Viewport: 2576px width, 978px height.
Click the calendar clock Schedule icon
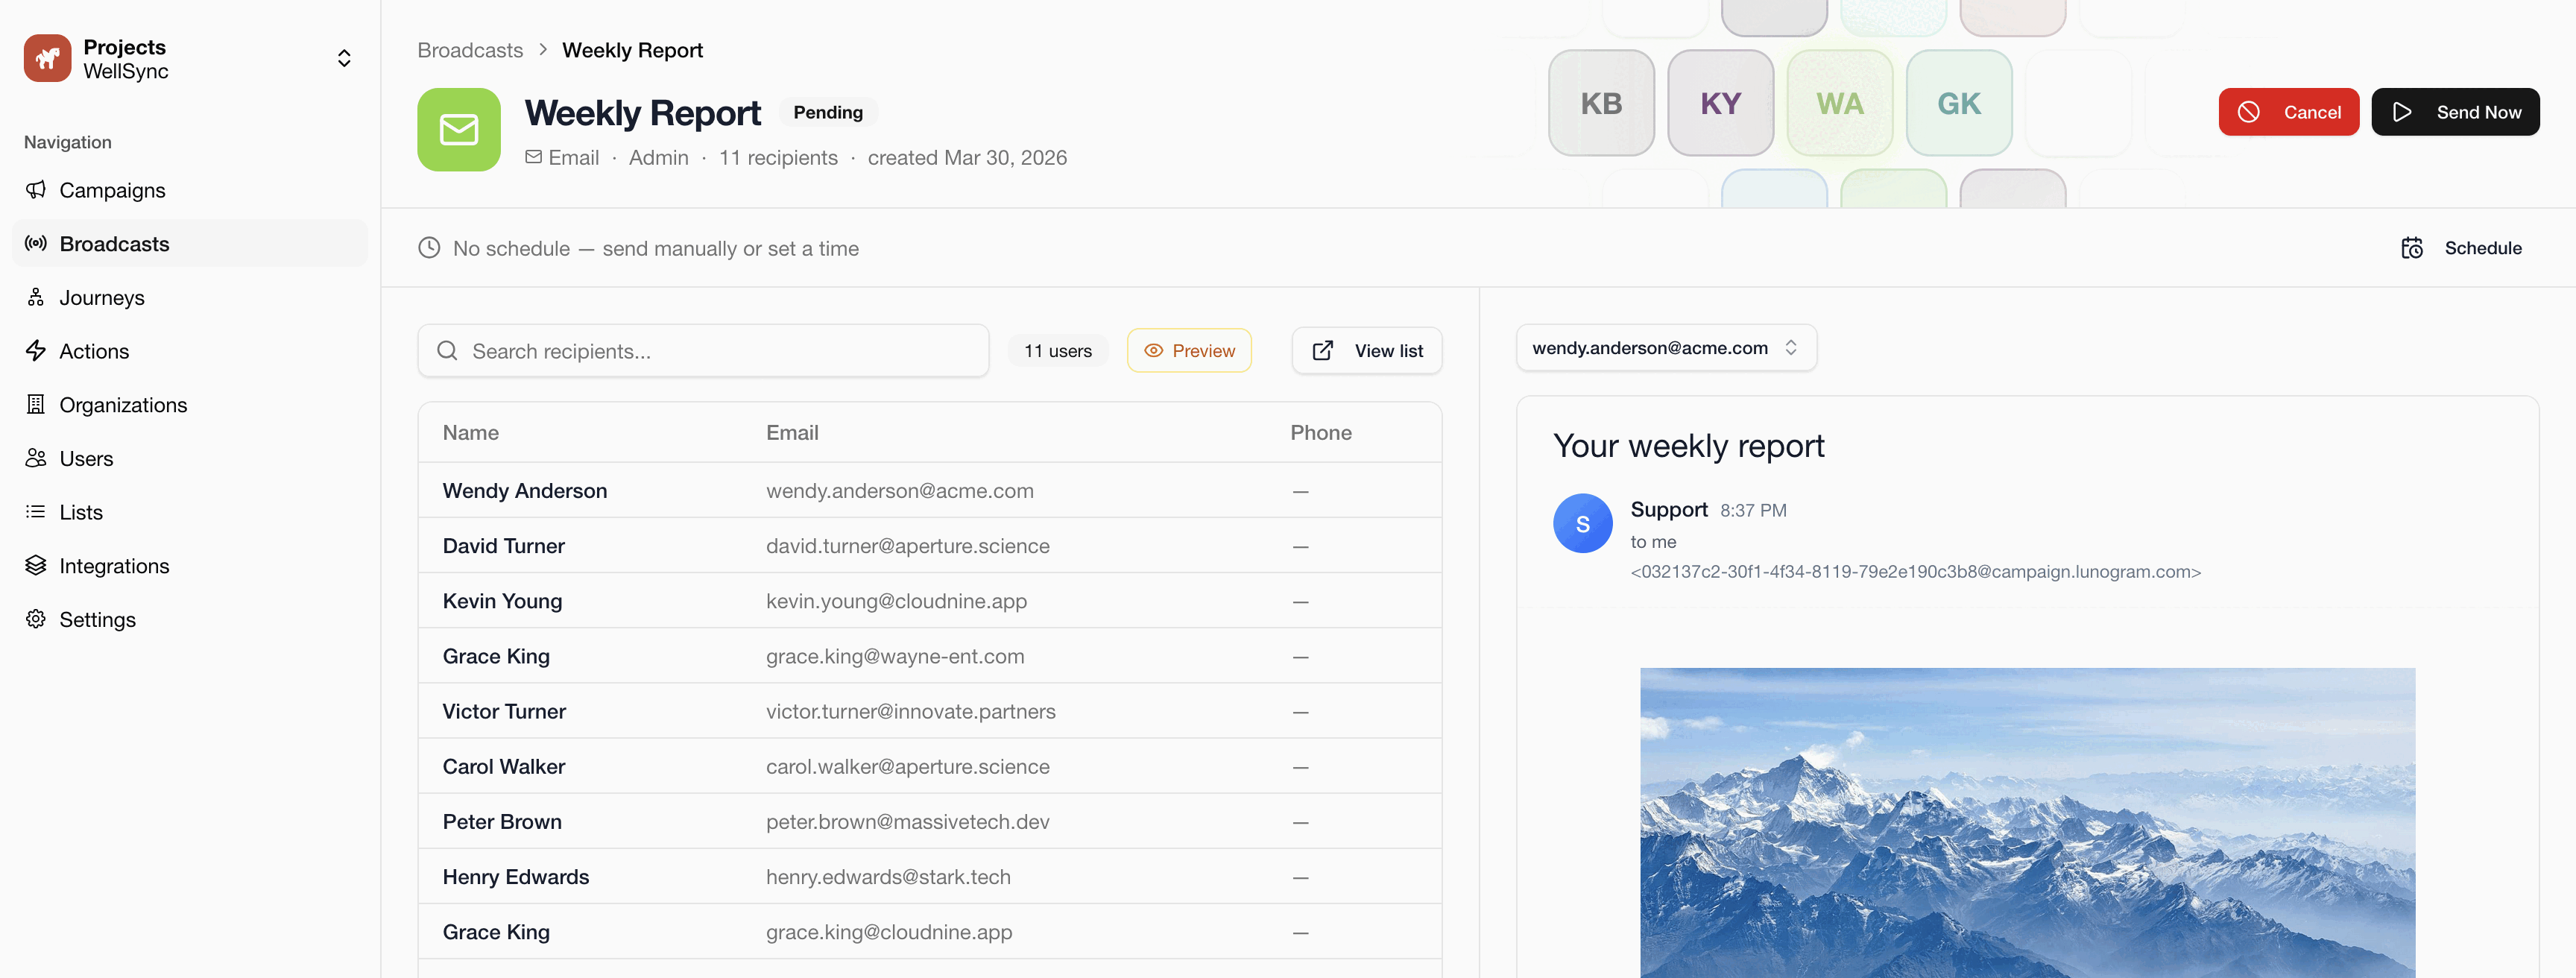pos(2412,248)
